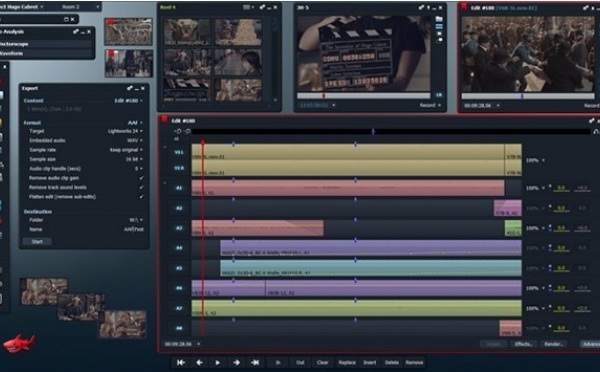Zoom in the timeline with right magnifier
The width and height of the screenshot is (600, 372).
pos(187,131)
